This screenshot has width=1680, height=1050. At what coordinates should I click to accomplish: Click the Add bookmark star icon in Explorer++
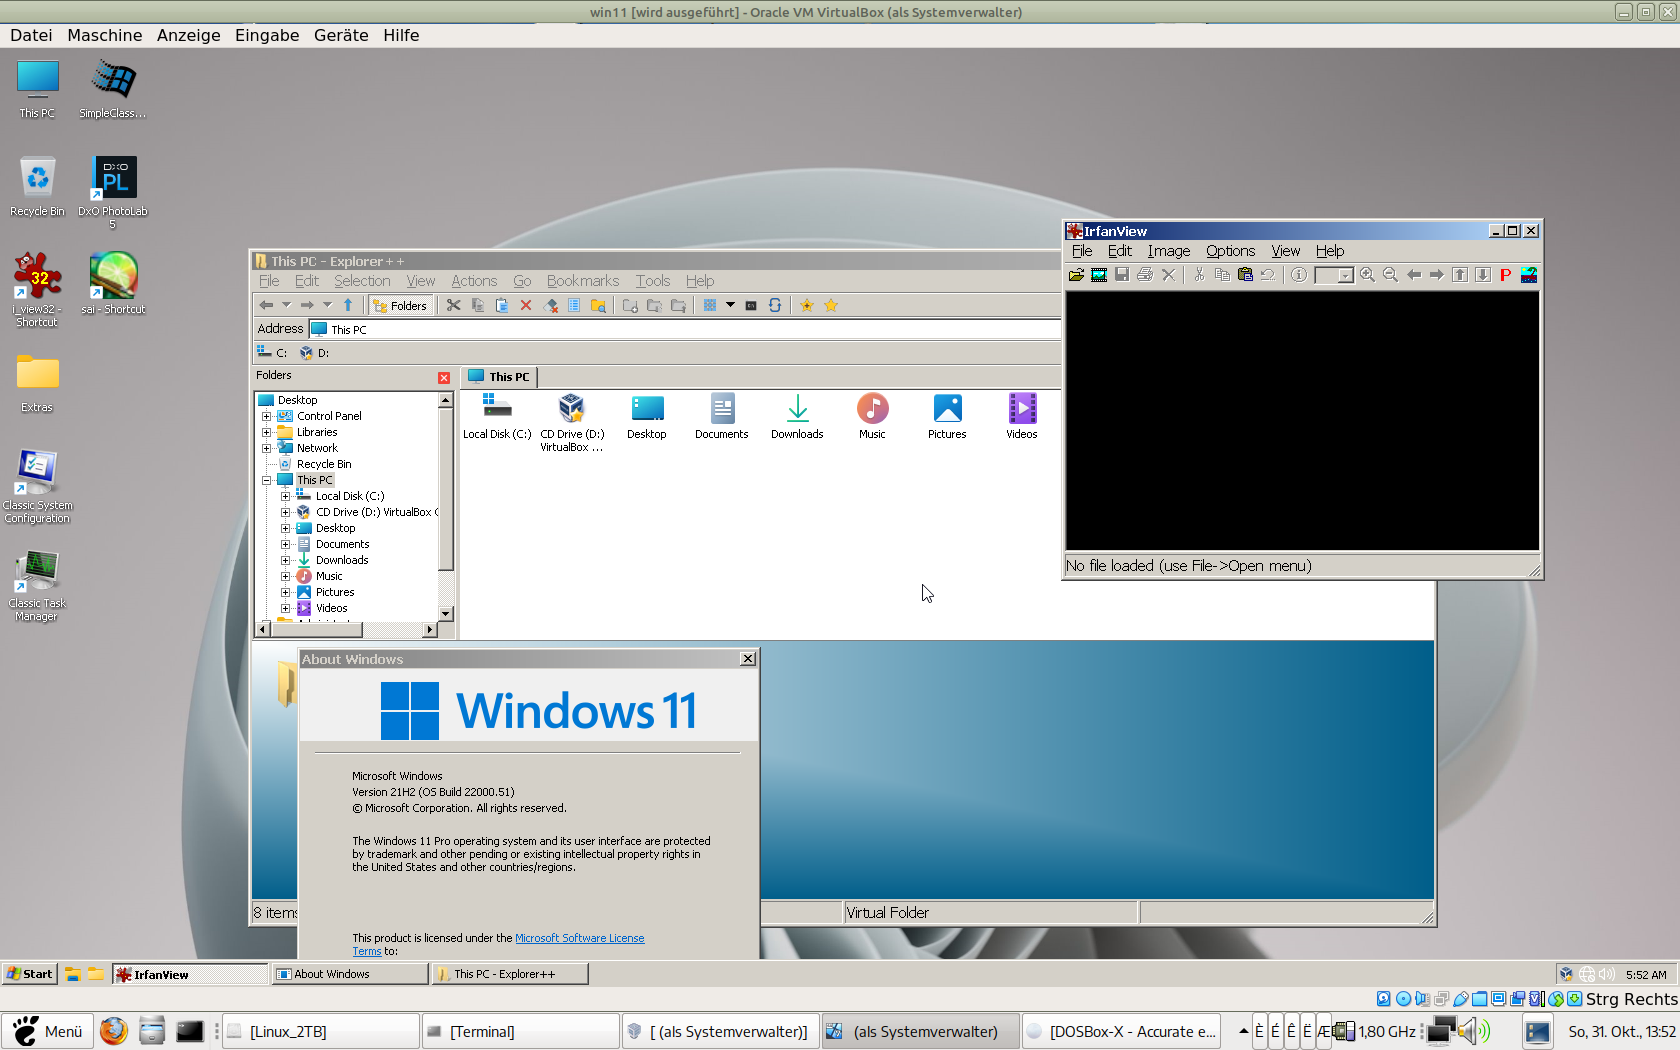[807, 305]
